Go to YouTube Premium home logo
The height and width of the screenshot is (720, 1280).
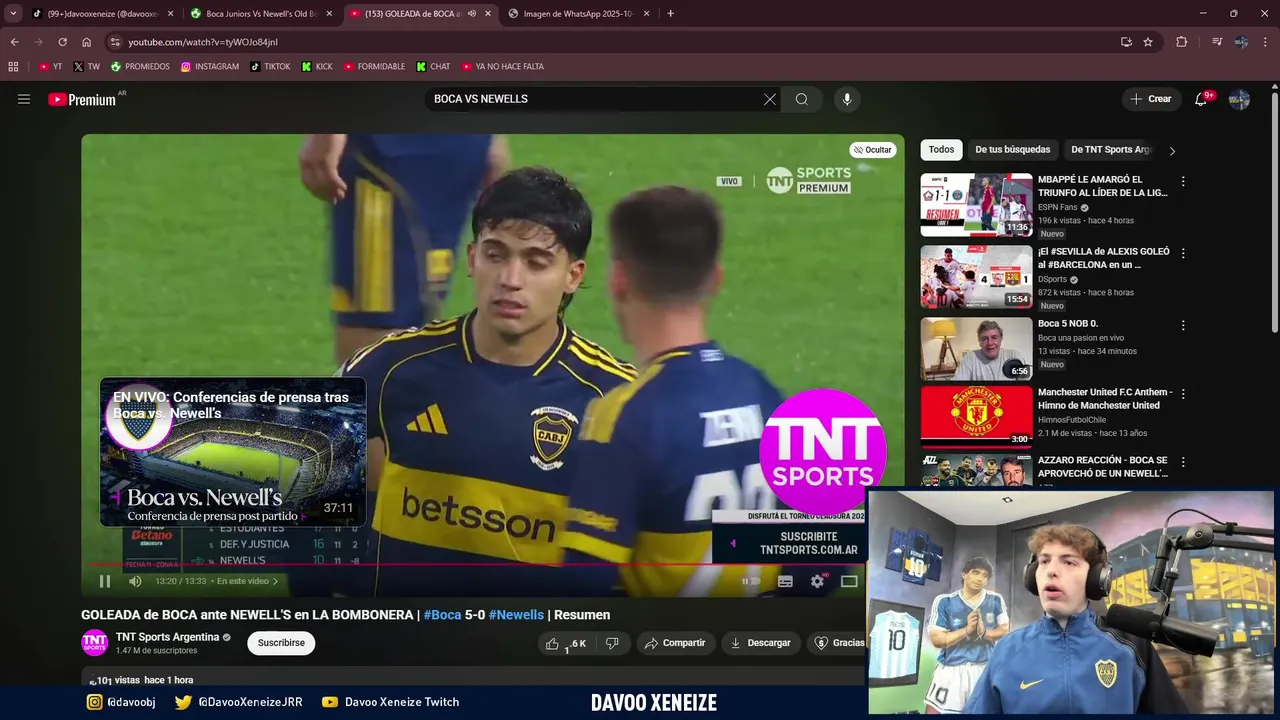82,99
